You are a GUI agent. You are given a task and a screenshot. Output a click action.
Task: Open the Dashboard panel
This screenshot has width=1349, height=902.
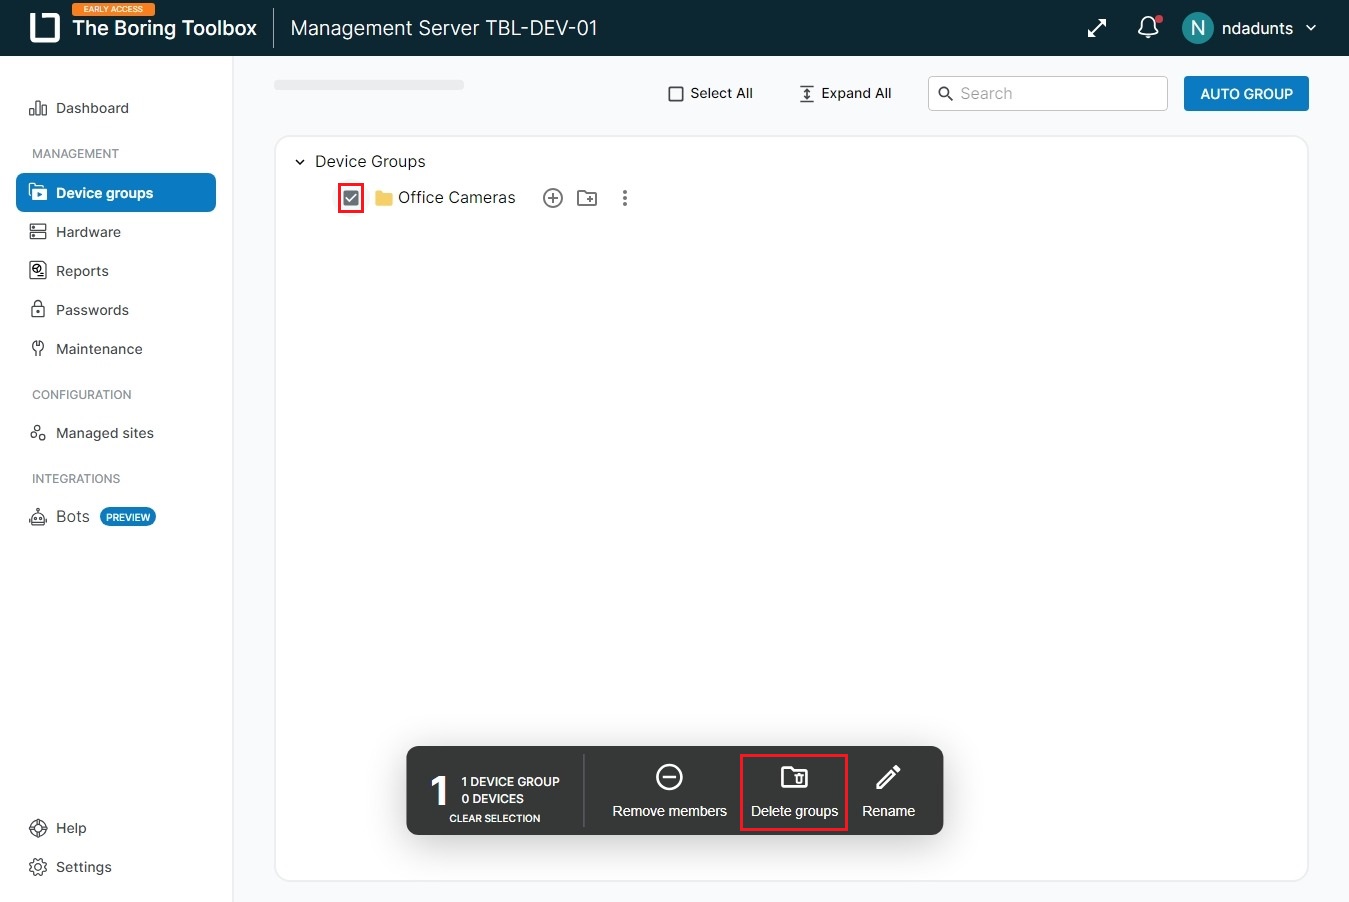point(92,108)
